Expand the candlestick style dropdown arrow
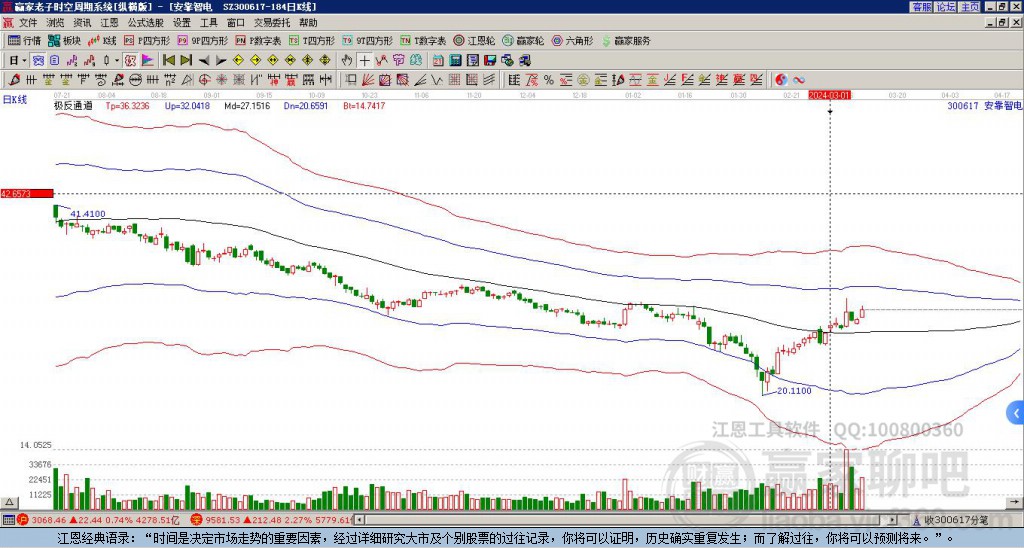This screenshot has width=1024, height=548. (x=117, y=60)
